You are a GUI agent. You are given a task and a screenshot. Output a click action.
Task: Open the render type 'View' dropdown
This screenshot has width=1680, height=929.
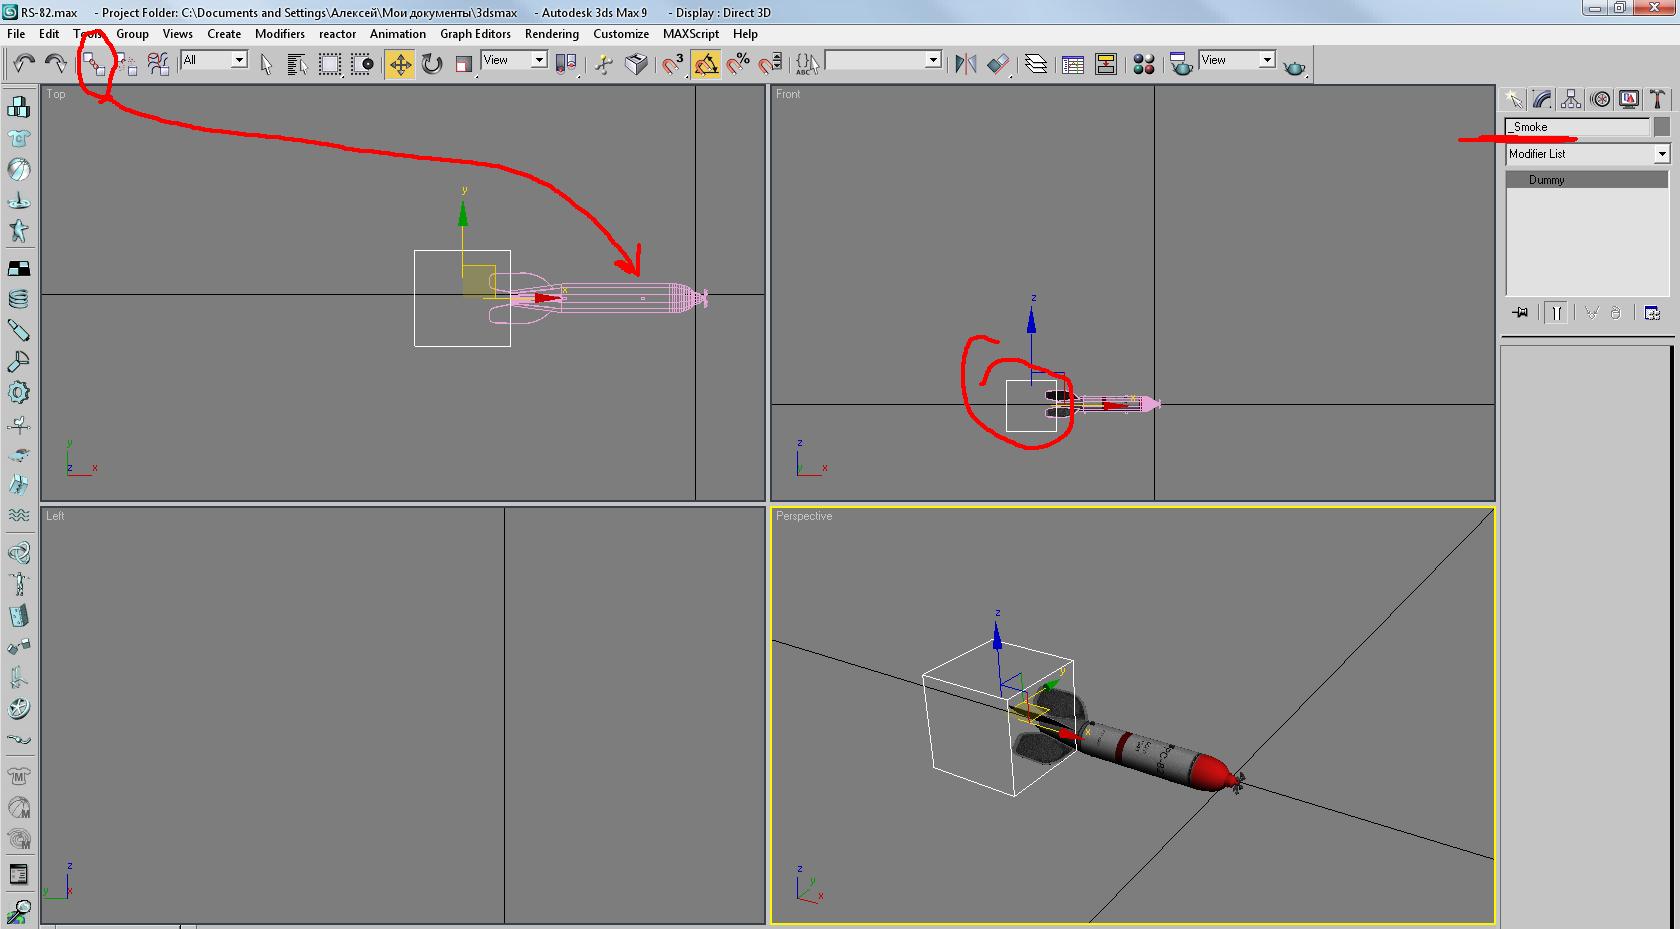[1237, 60]
